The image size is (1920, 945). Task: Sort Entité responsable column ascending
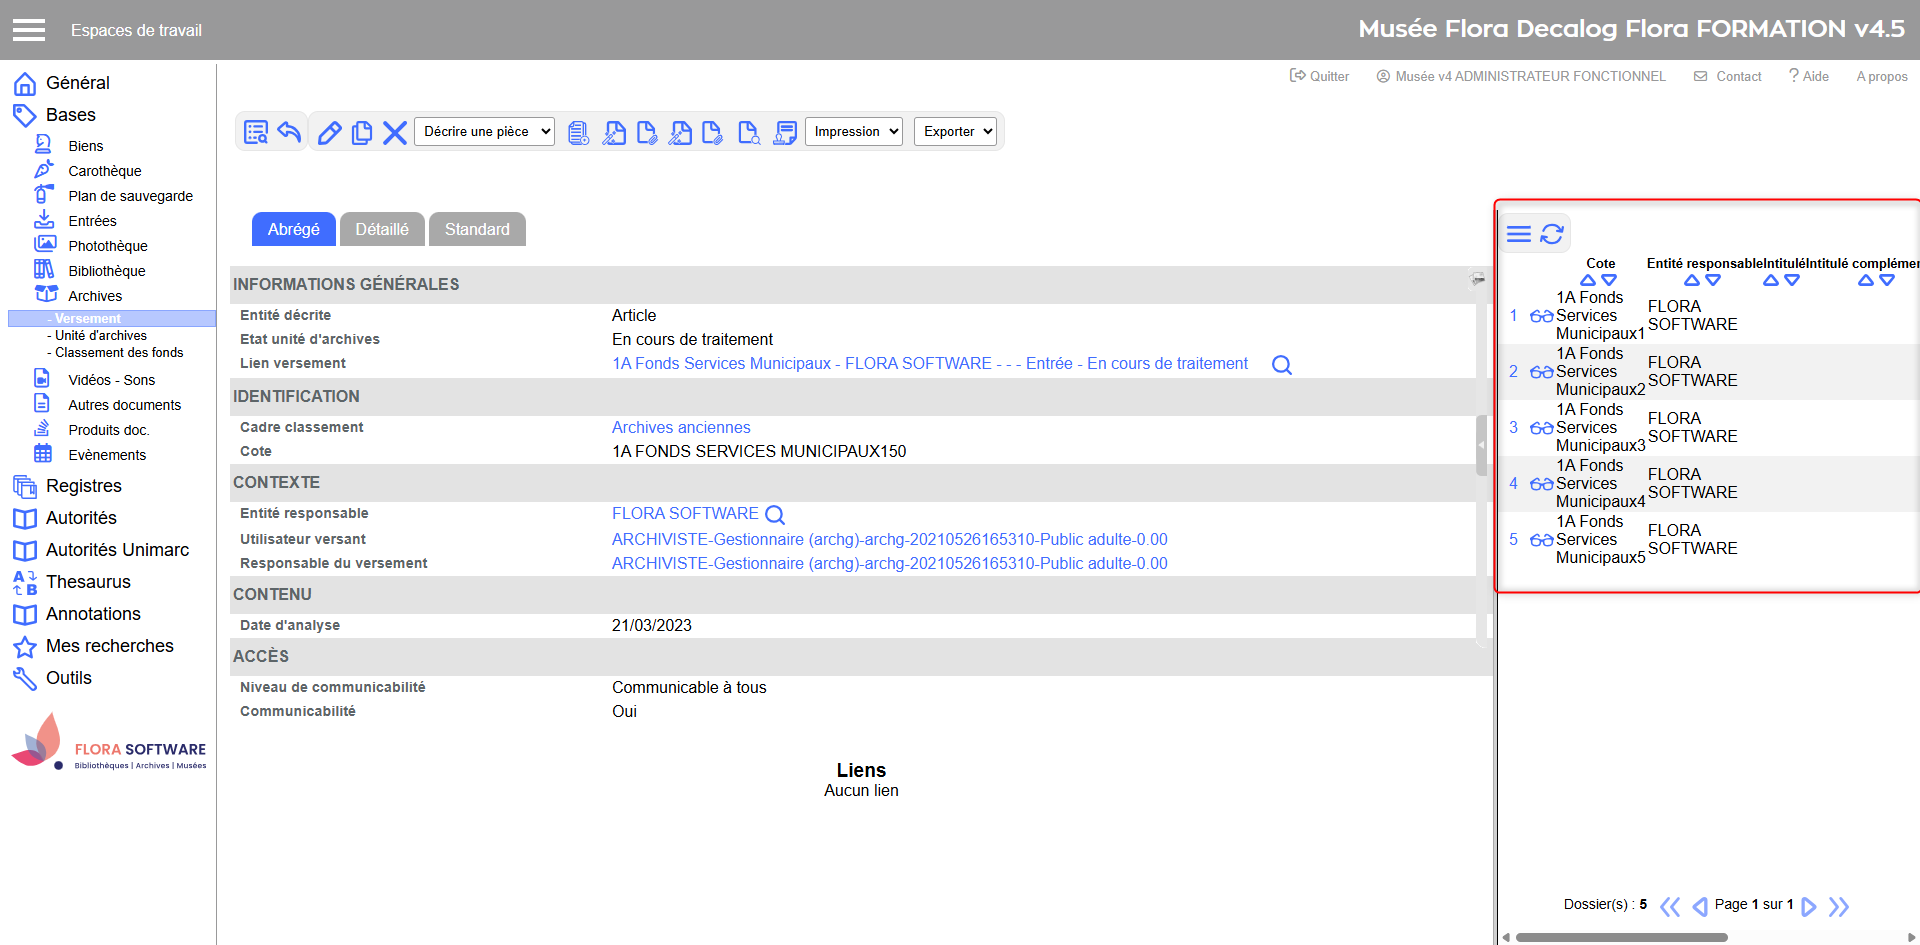pos(1692,281)
